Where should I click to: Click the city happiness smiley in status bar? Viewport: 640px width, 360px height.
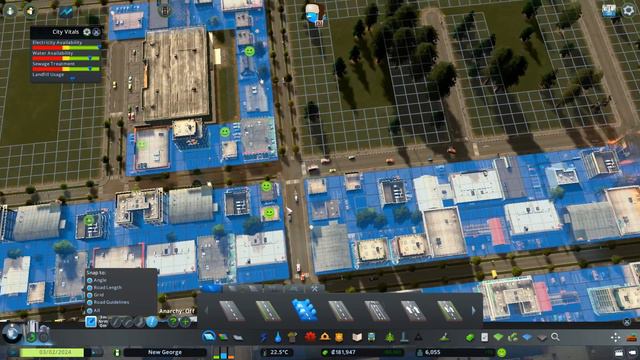[x=502, y=352]
